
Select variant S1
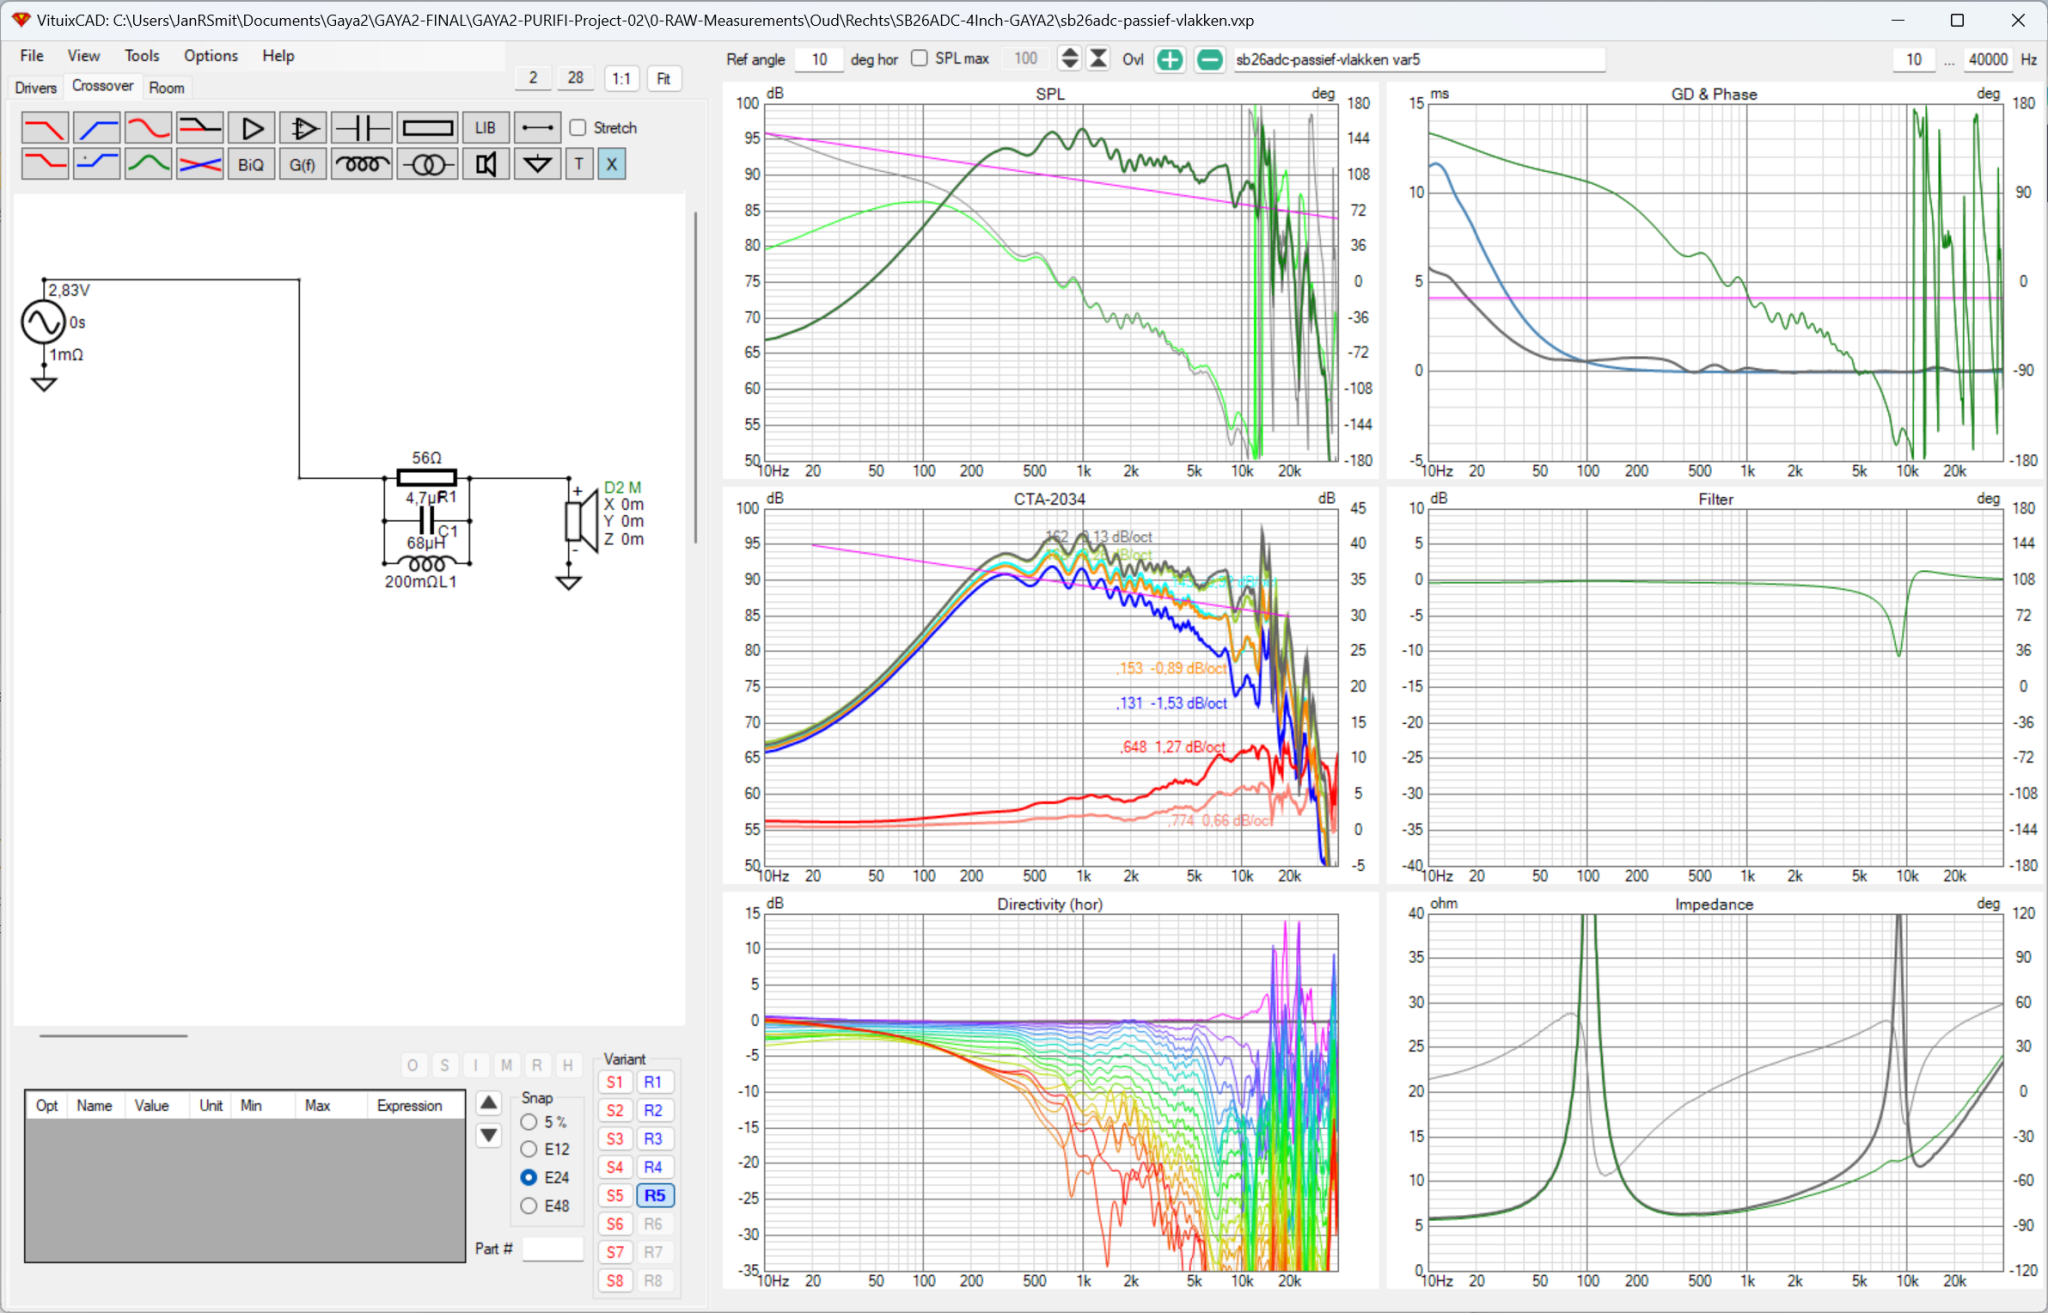[x=615, y=1083]
